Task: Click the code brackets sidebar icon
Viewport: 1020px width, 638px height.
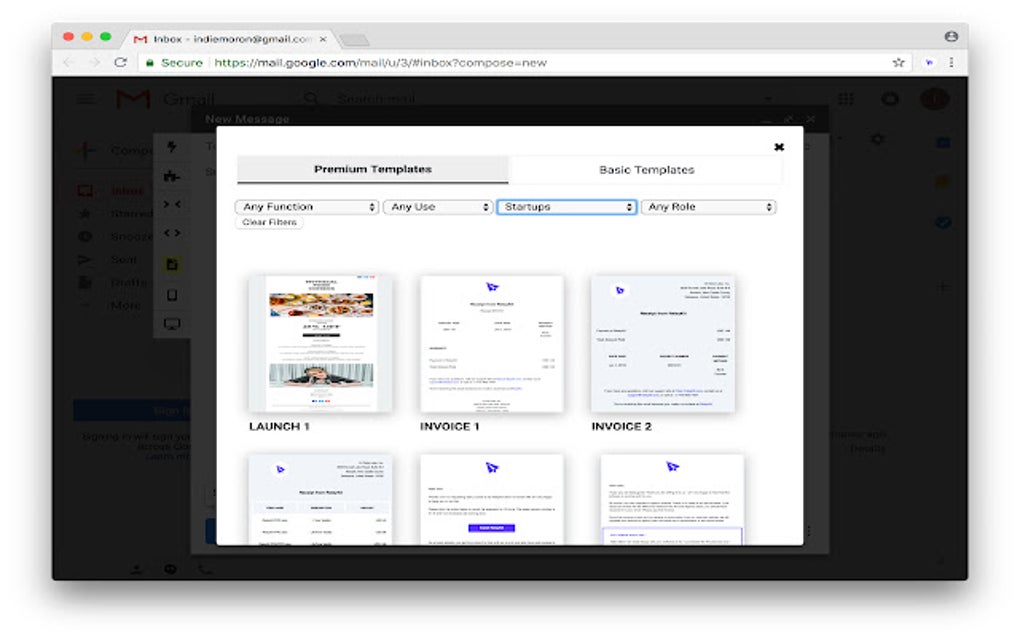Action: tap(172, 233)
